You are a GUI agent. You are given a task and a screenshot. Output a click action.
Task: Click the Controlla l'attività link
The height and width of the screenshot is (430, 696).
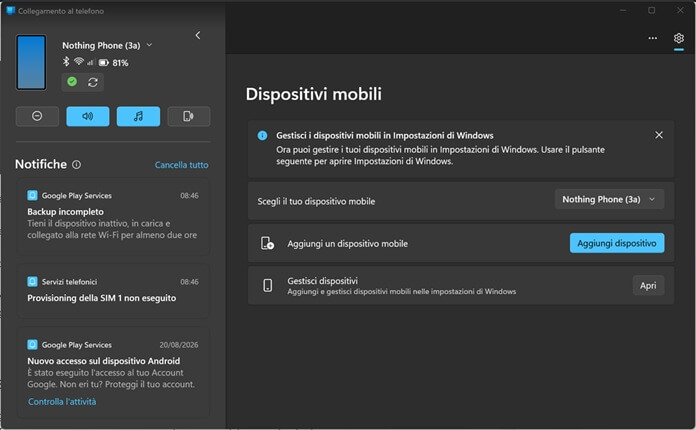[x=62, y=402]
